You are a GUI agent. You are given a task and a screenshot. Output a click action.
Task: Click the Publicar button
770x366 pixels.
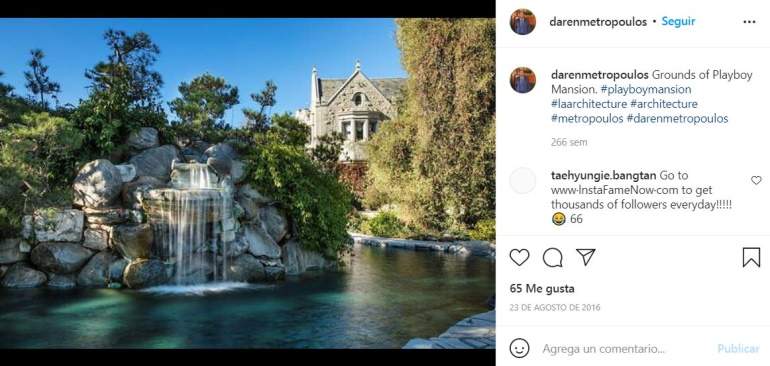(739, 349)
